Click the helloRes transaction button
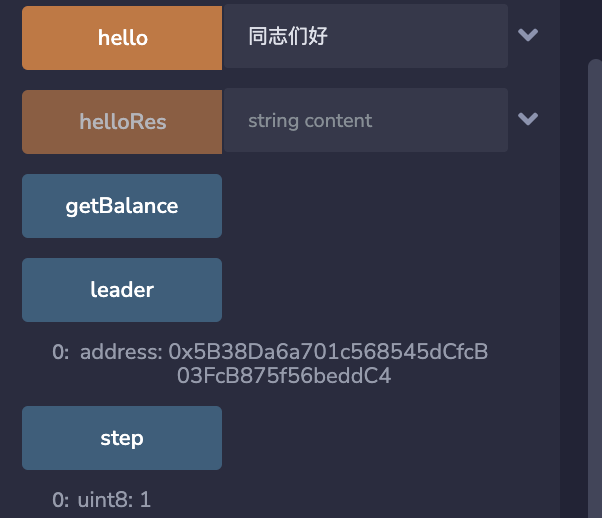The height and width of the screenshot is (518, 602). (122, 122)
